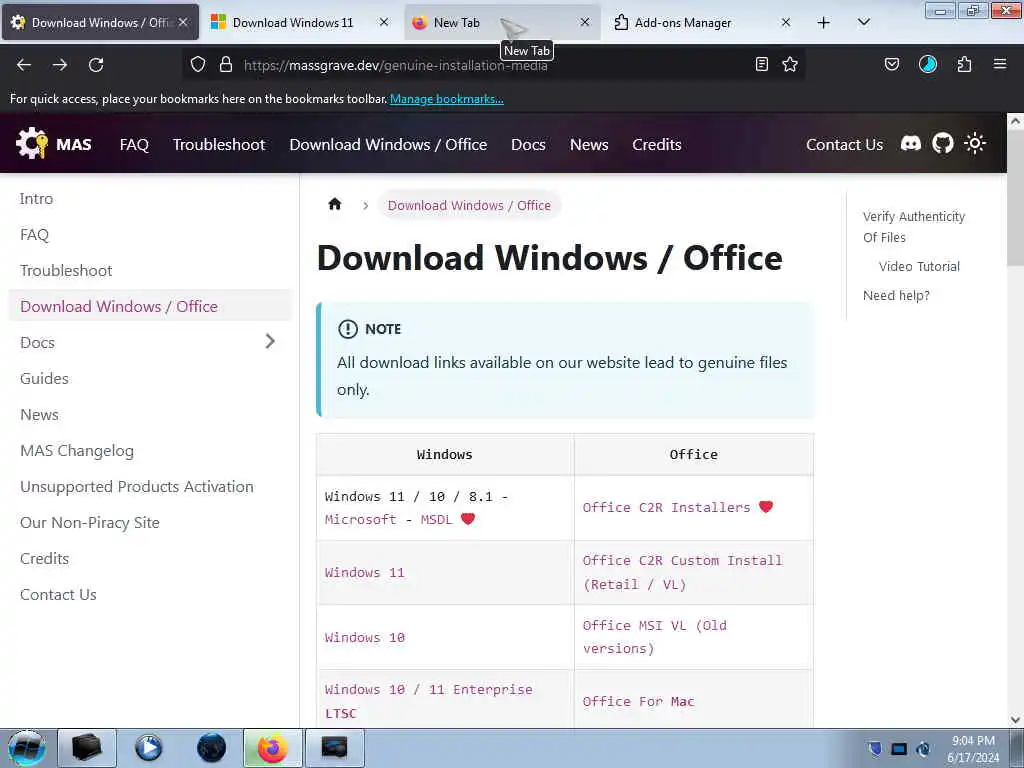Open the Windows 11 download link
The height and width of the screenshot is (768, 1024).
(364, 573)
